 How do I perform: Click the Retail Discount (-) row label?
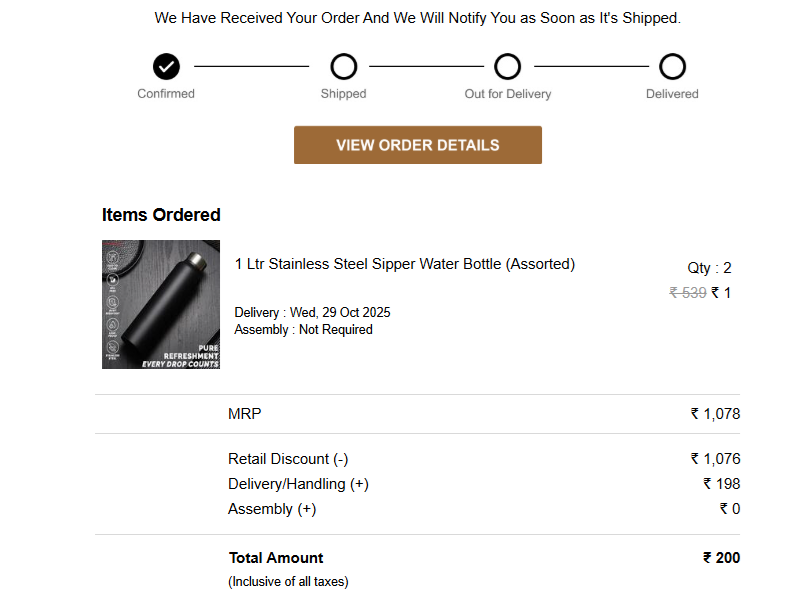point(288,459)
